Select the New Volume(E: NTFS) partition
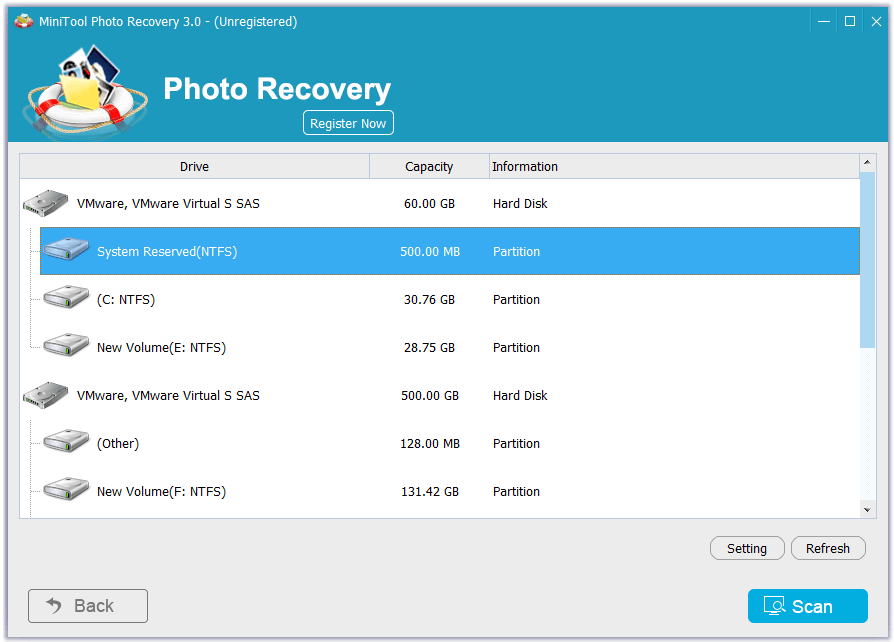This screenshot has height=642, width=894. pyautogui.click(x=450, y=347)
